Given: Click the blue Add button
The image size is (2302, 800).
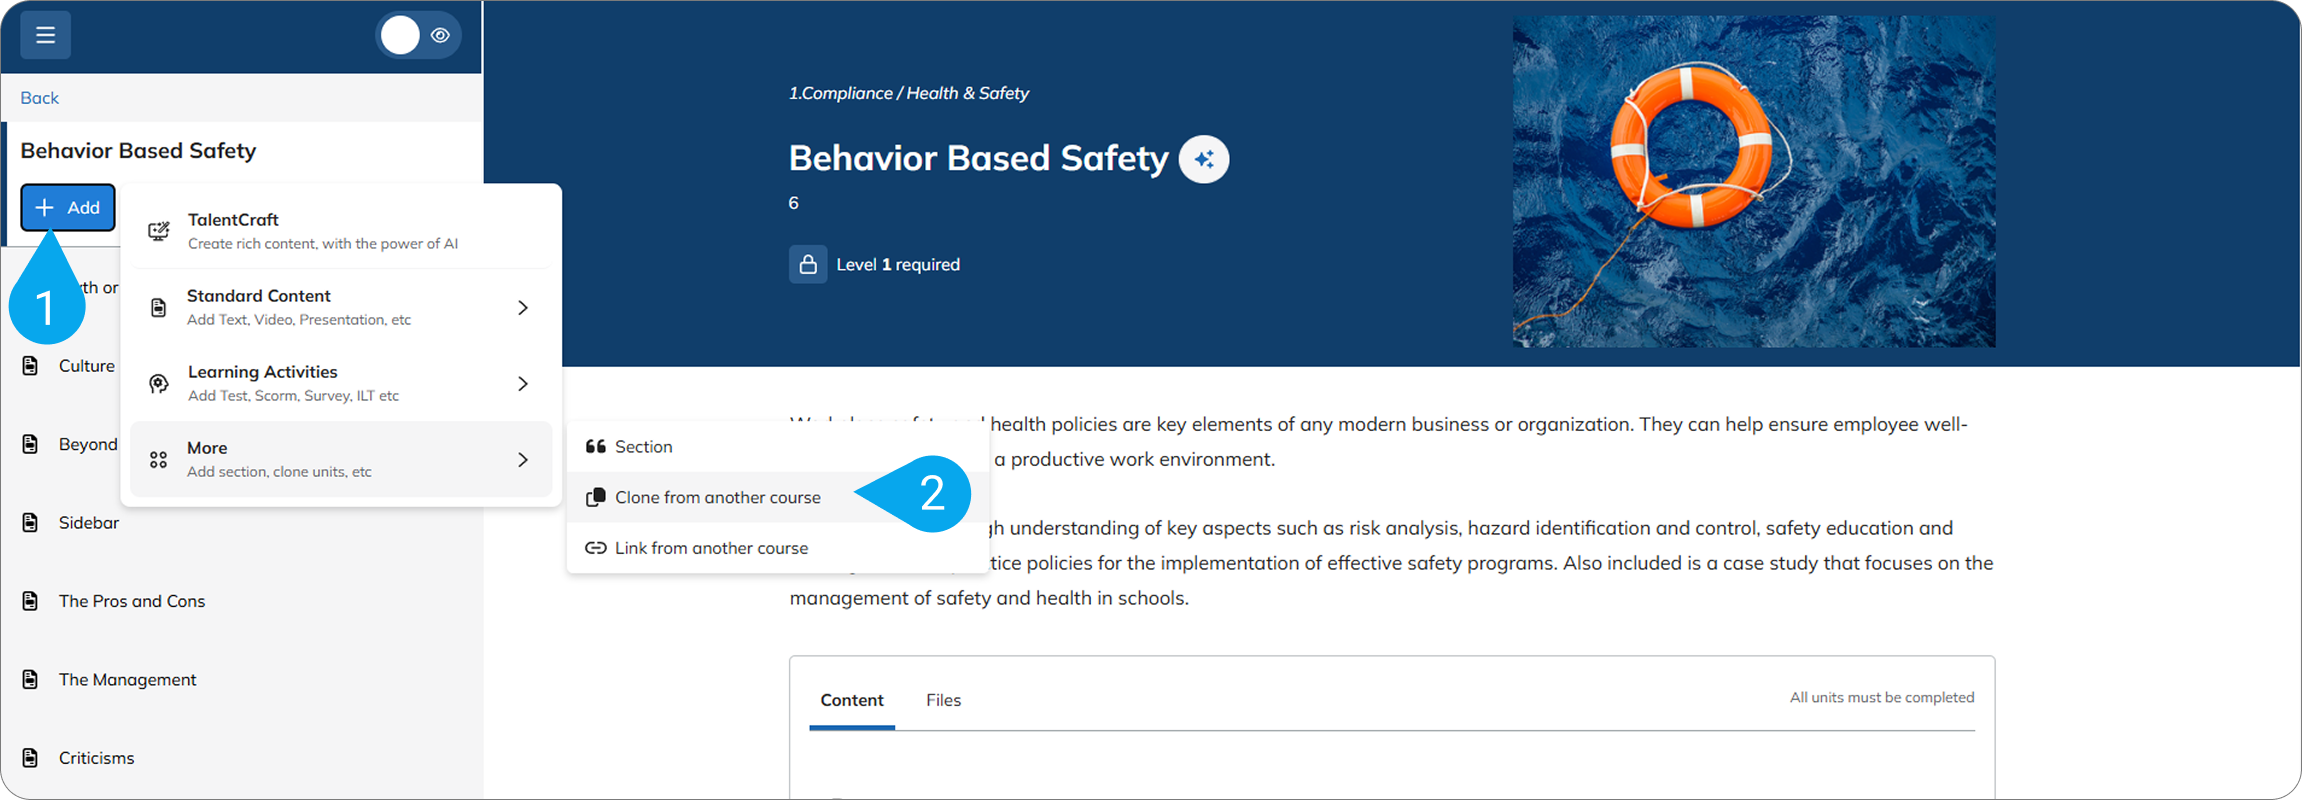Looking at the screenshot, I should [68, 208].
